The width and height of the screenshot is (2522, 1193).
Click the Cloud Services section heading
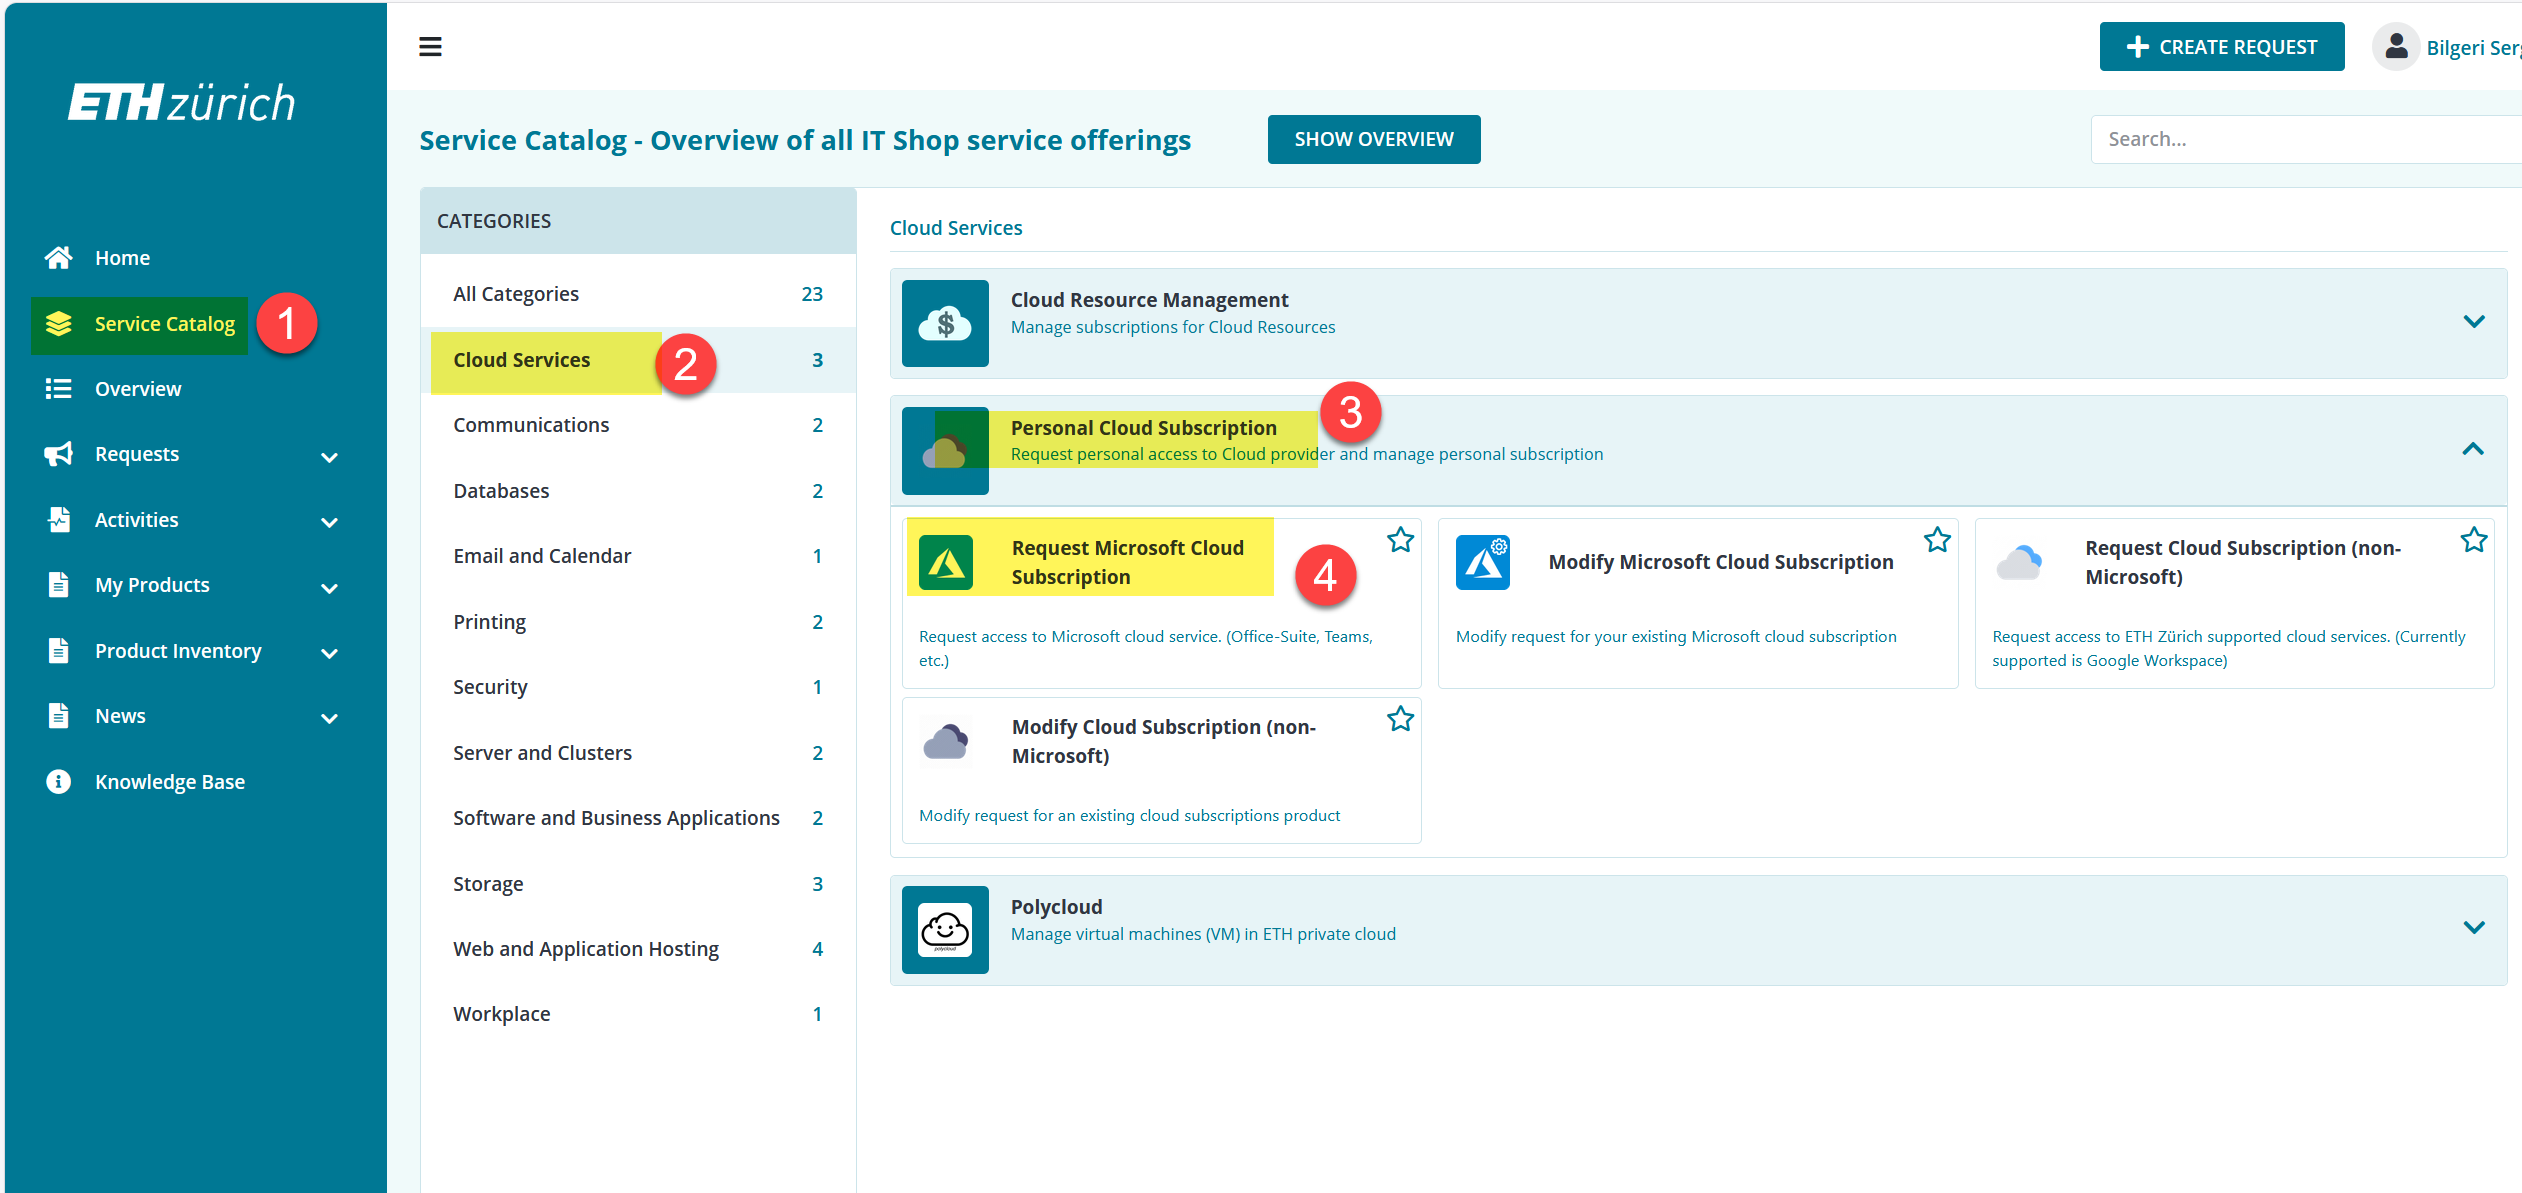click(956, 228)
